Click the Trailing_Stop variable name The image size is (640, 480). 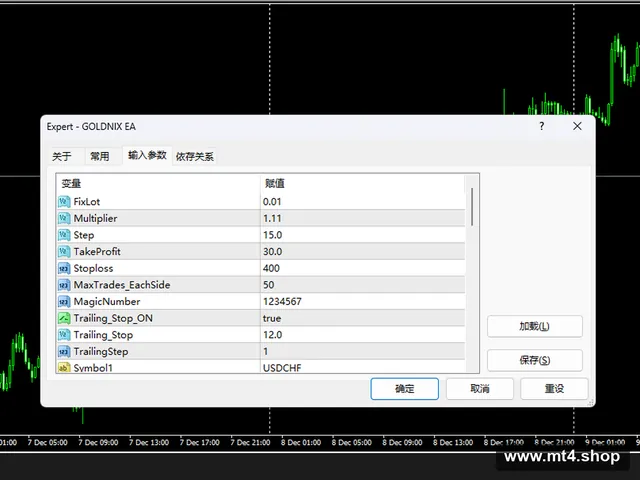click(103, 335)
